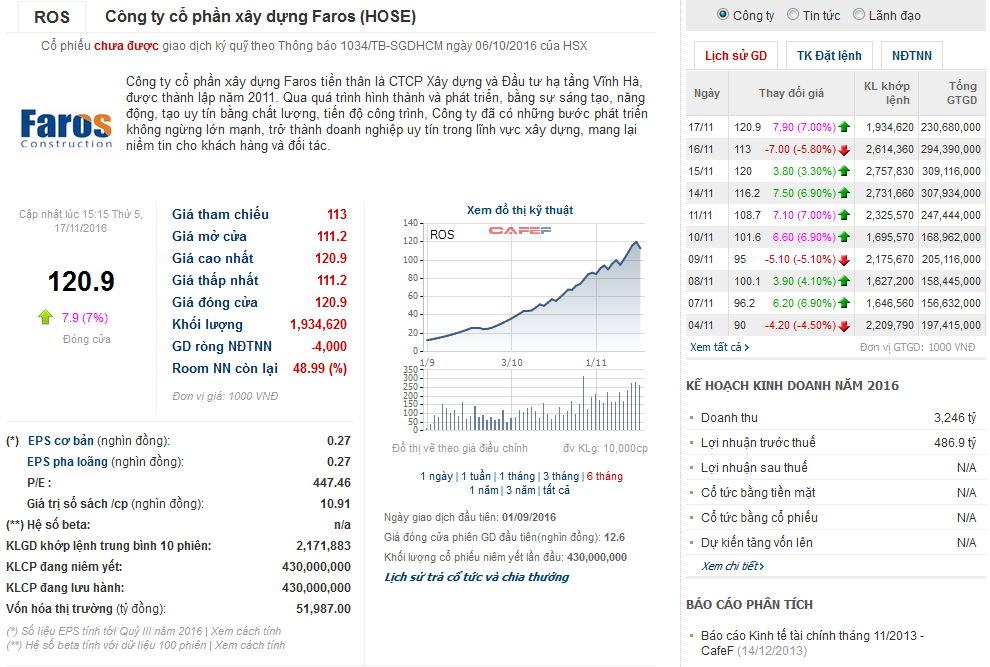This screenshot has height=667, width=990.
Task: Select the 6 tháng chart range
Action: [604, 476]
